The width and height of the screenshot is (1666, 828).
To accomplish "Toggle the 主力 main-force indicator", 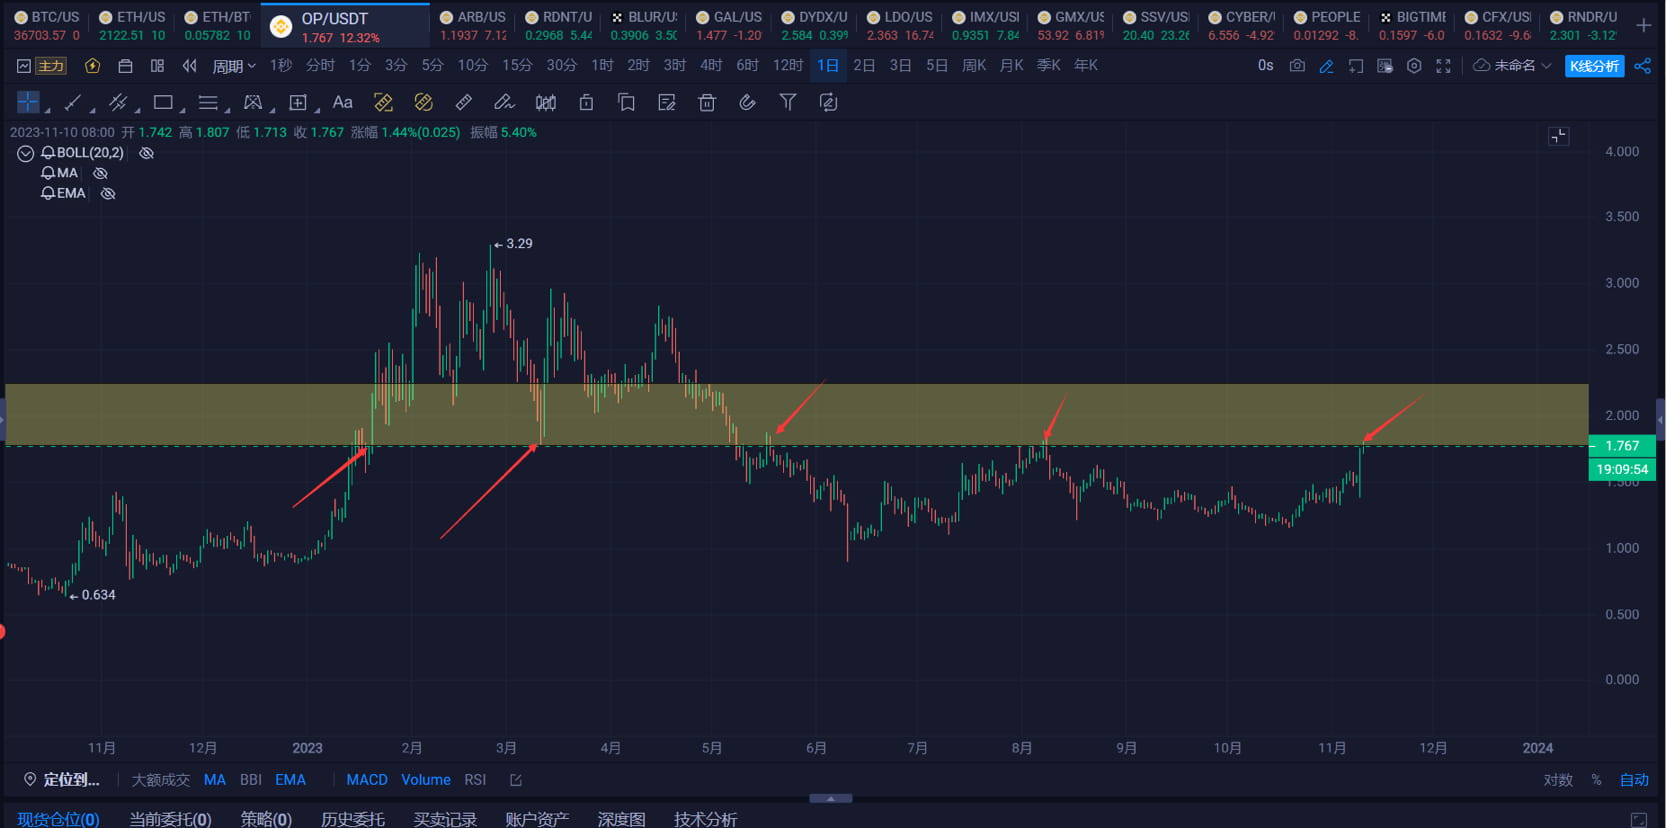I will point(51,66).
